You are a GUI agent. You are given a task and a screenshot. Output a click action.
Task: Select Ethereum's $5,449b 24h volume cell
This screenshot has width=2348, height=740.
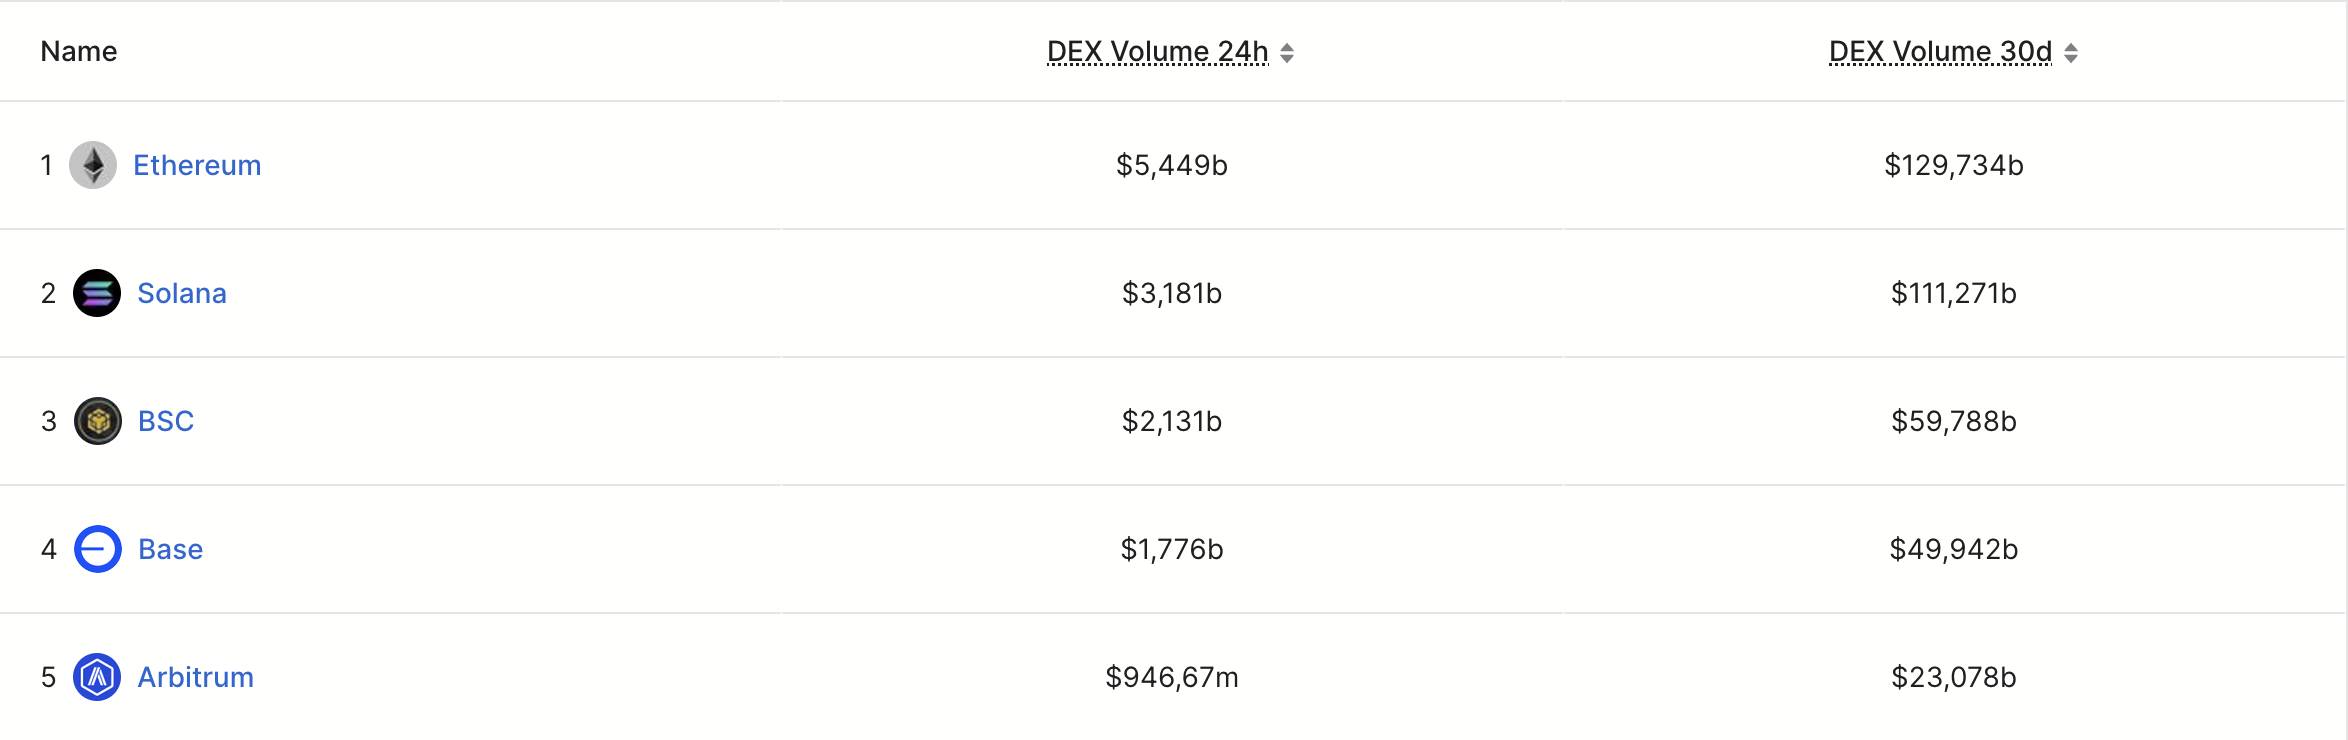[x=1172, y=165]
